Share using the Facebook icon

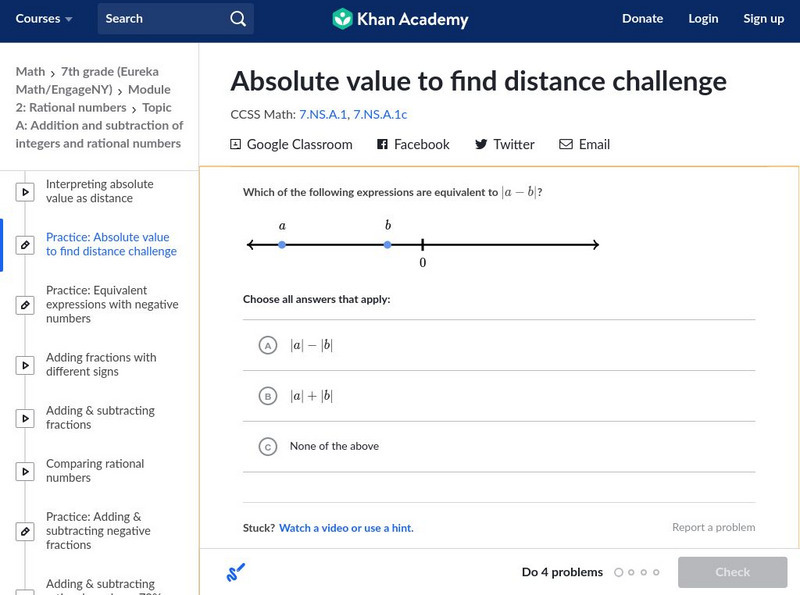(382, 144)
